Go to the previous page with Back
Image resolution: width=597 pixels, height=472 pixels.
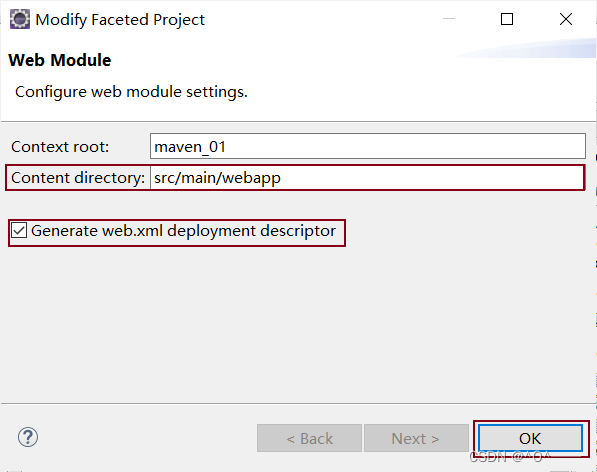click(309, 439)
